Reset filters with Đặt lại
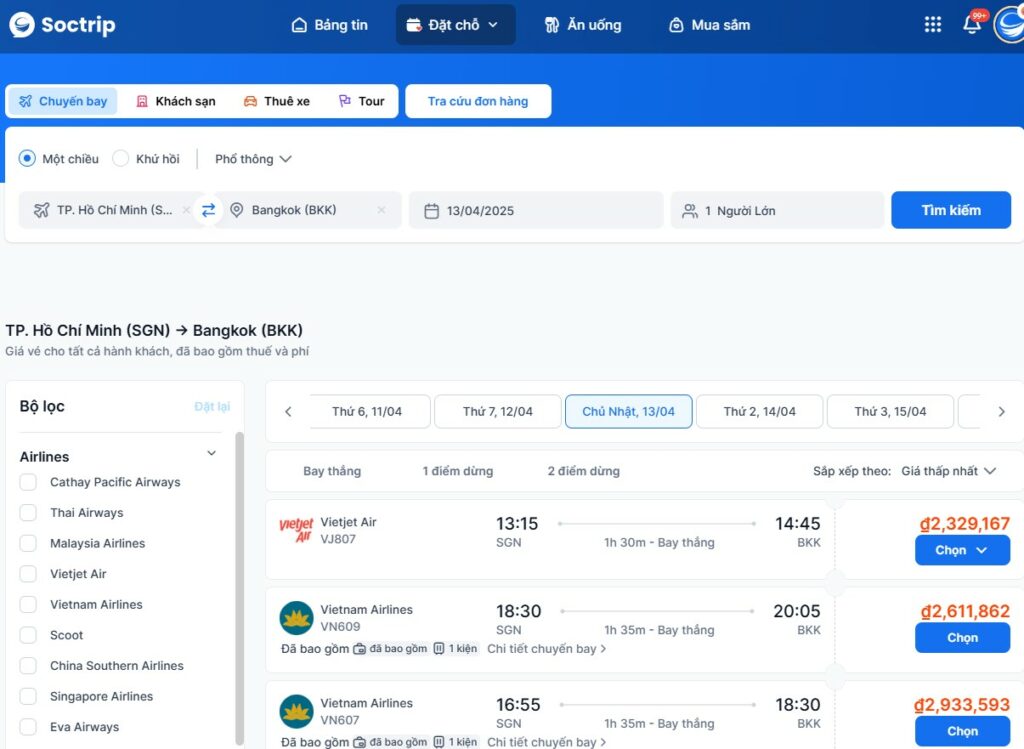The image size is (1024, 749). pyautogui.click(x=212, y=407)
